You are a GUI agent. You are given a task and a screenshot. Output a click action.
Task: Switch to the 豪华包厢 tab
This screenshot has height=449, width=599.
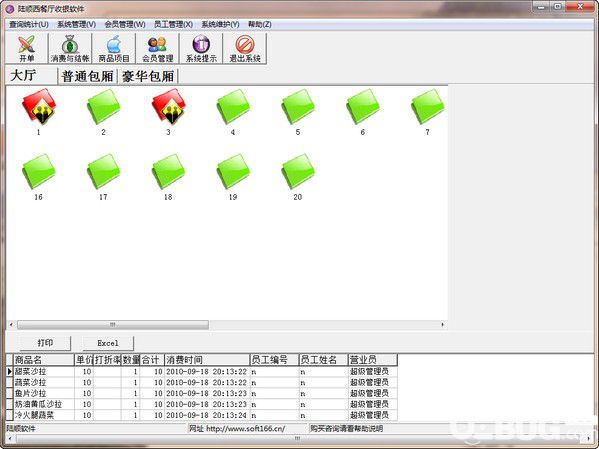(x=148, y=76)
